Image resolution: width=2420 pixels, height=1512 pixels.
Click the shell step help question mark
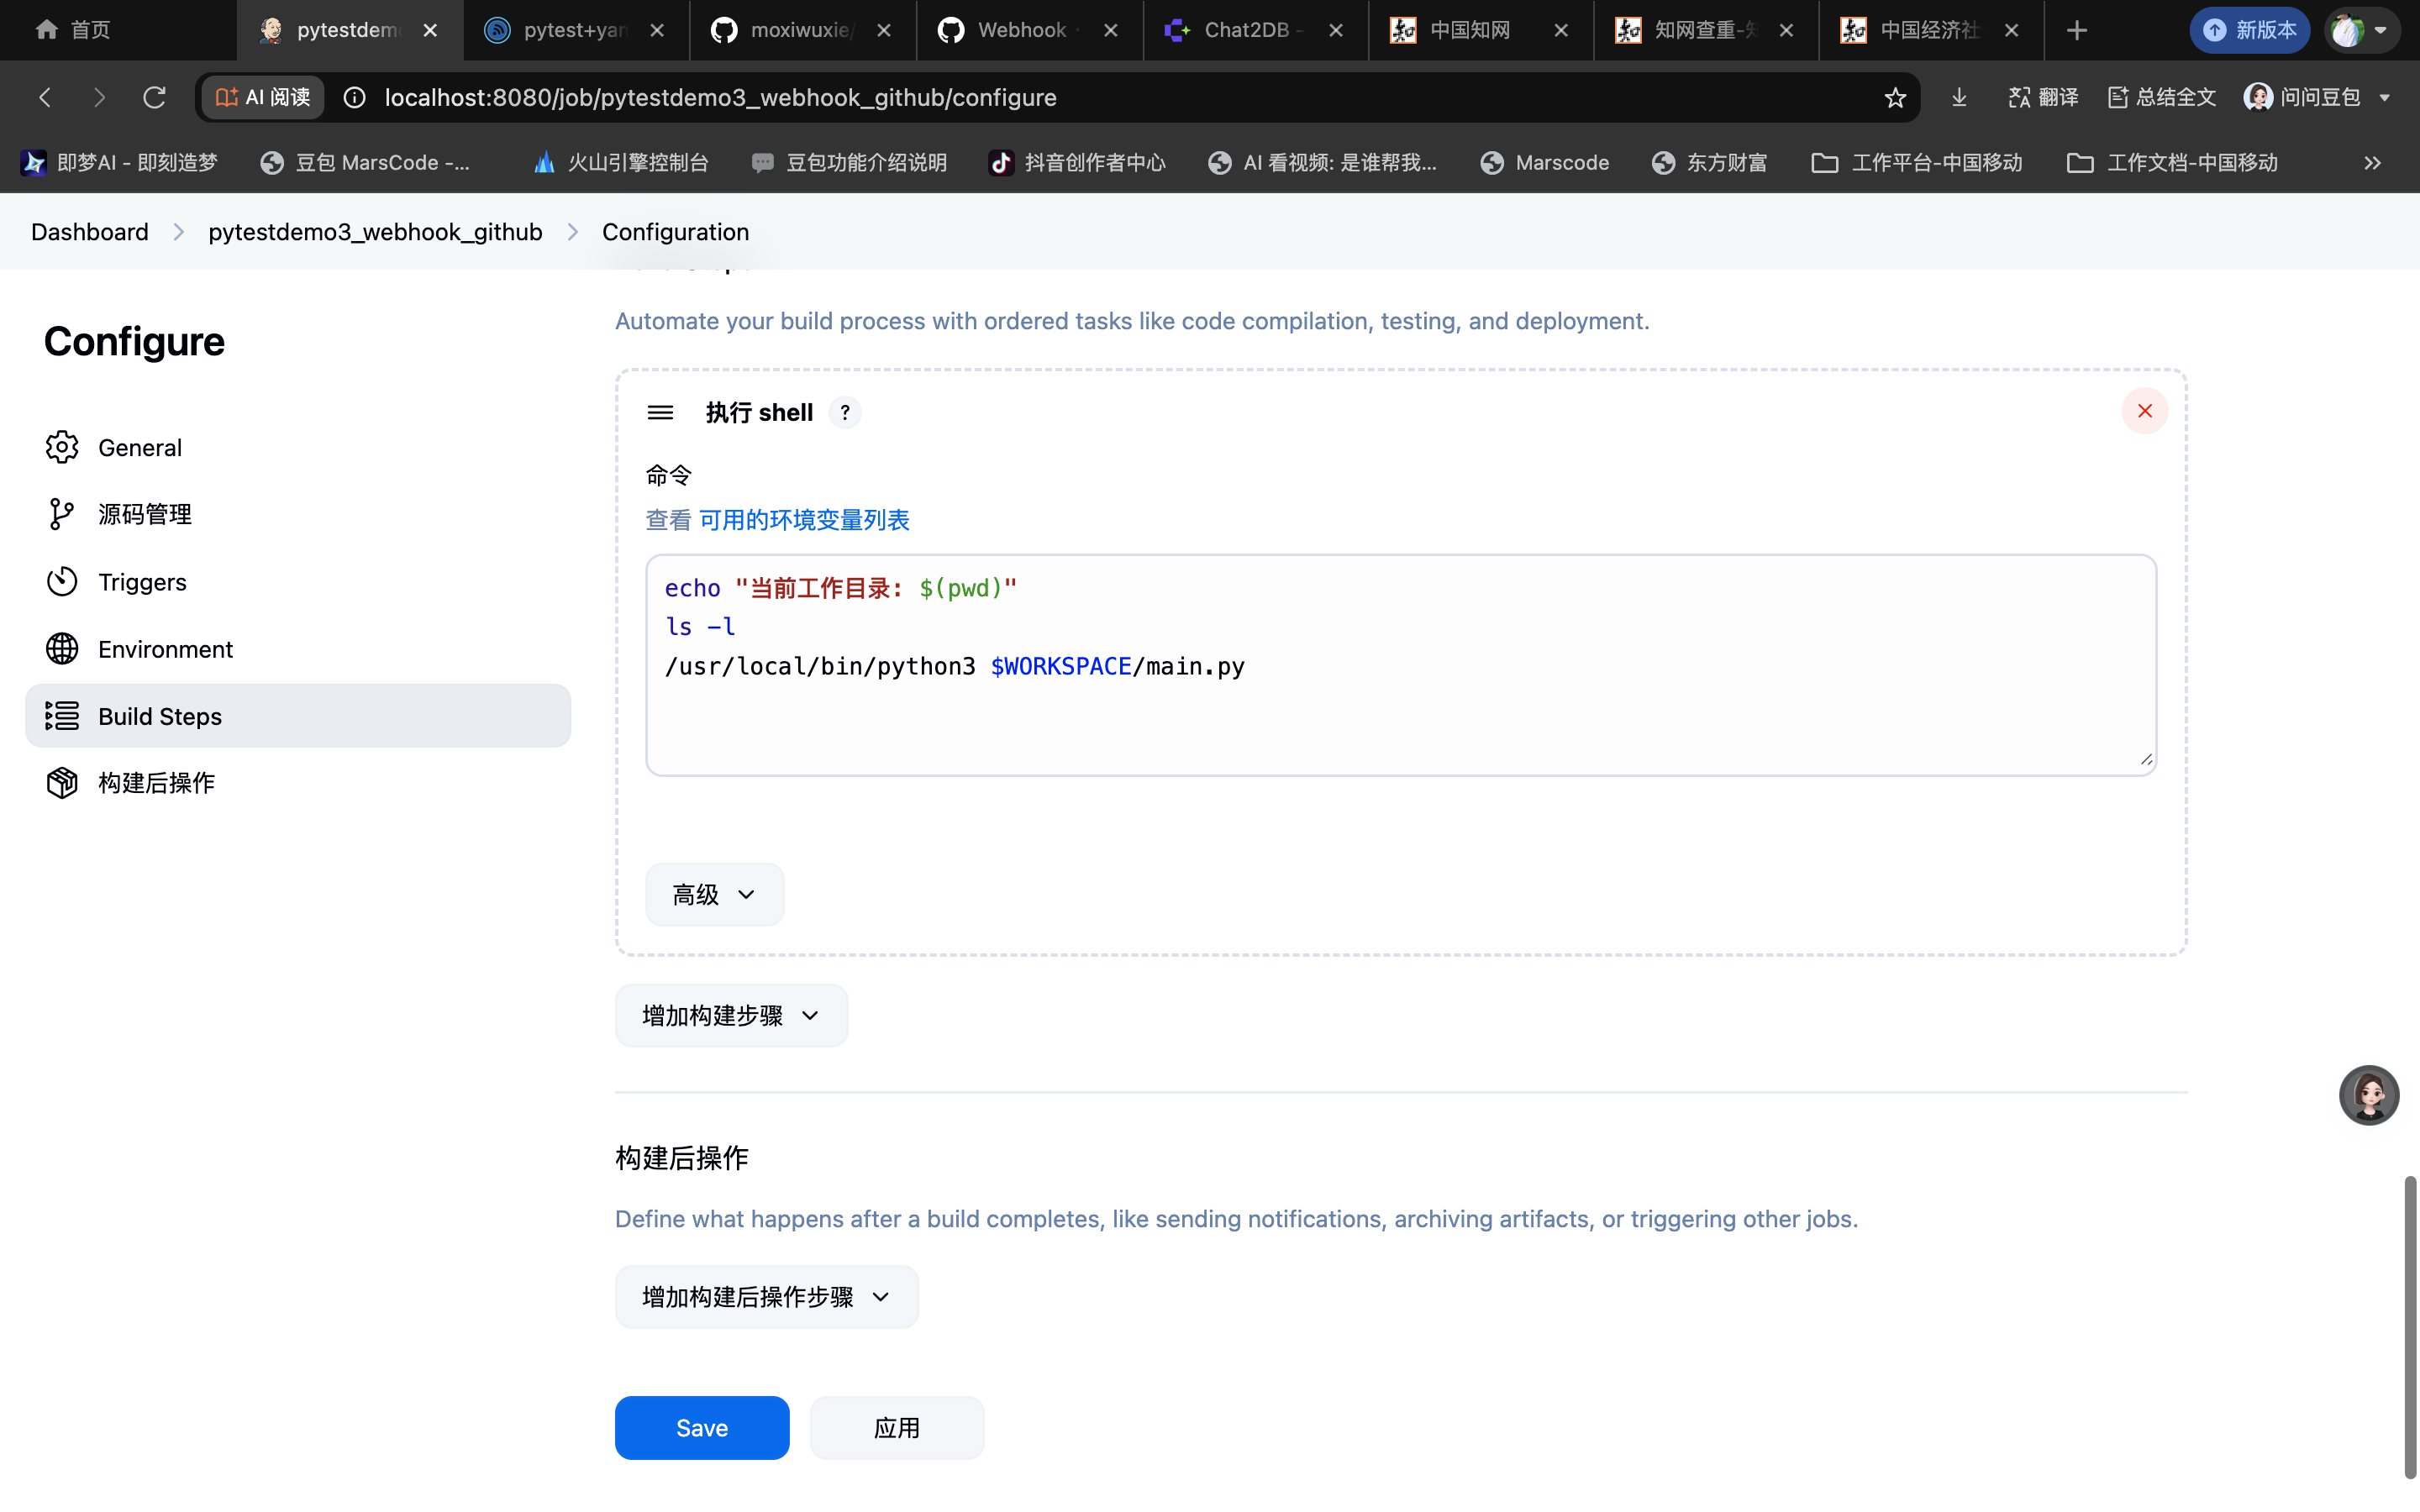pos(845,413)
